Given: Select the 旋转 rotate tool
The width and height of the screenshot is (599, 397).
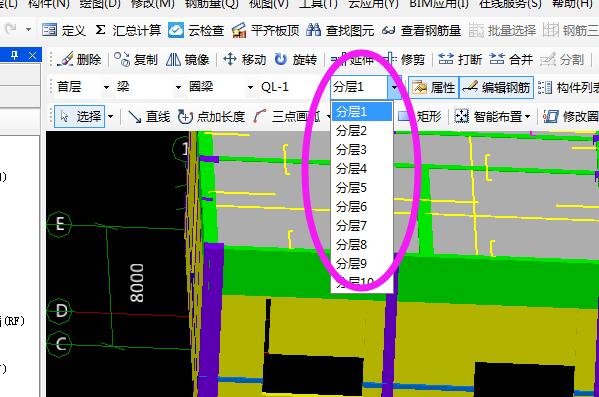Looking at the screenshot, I should 296,60.
